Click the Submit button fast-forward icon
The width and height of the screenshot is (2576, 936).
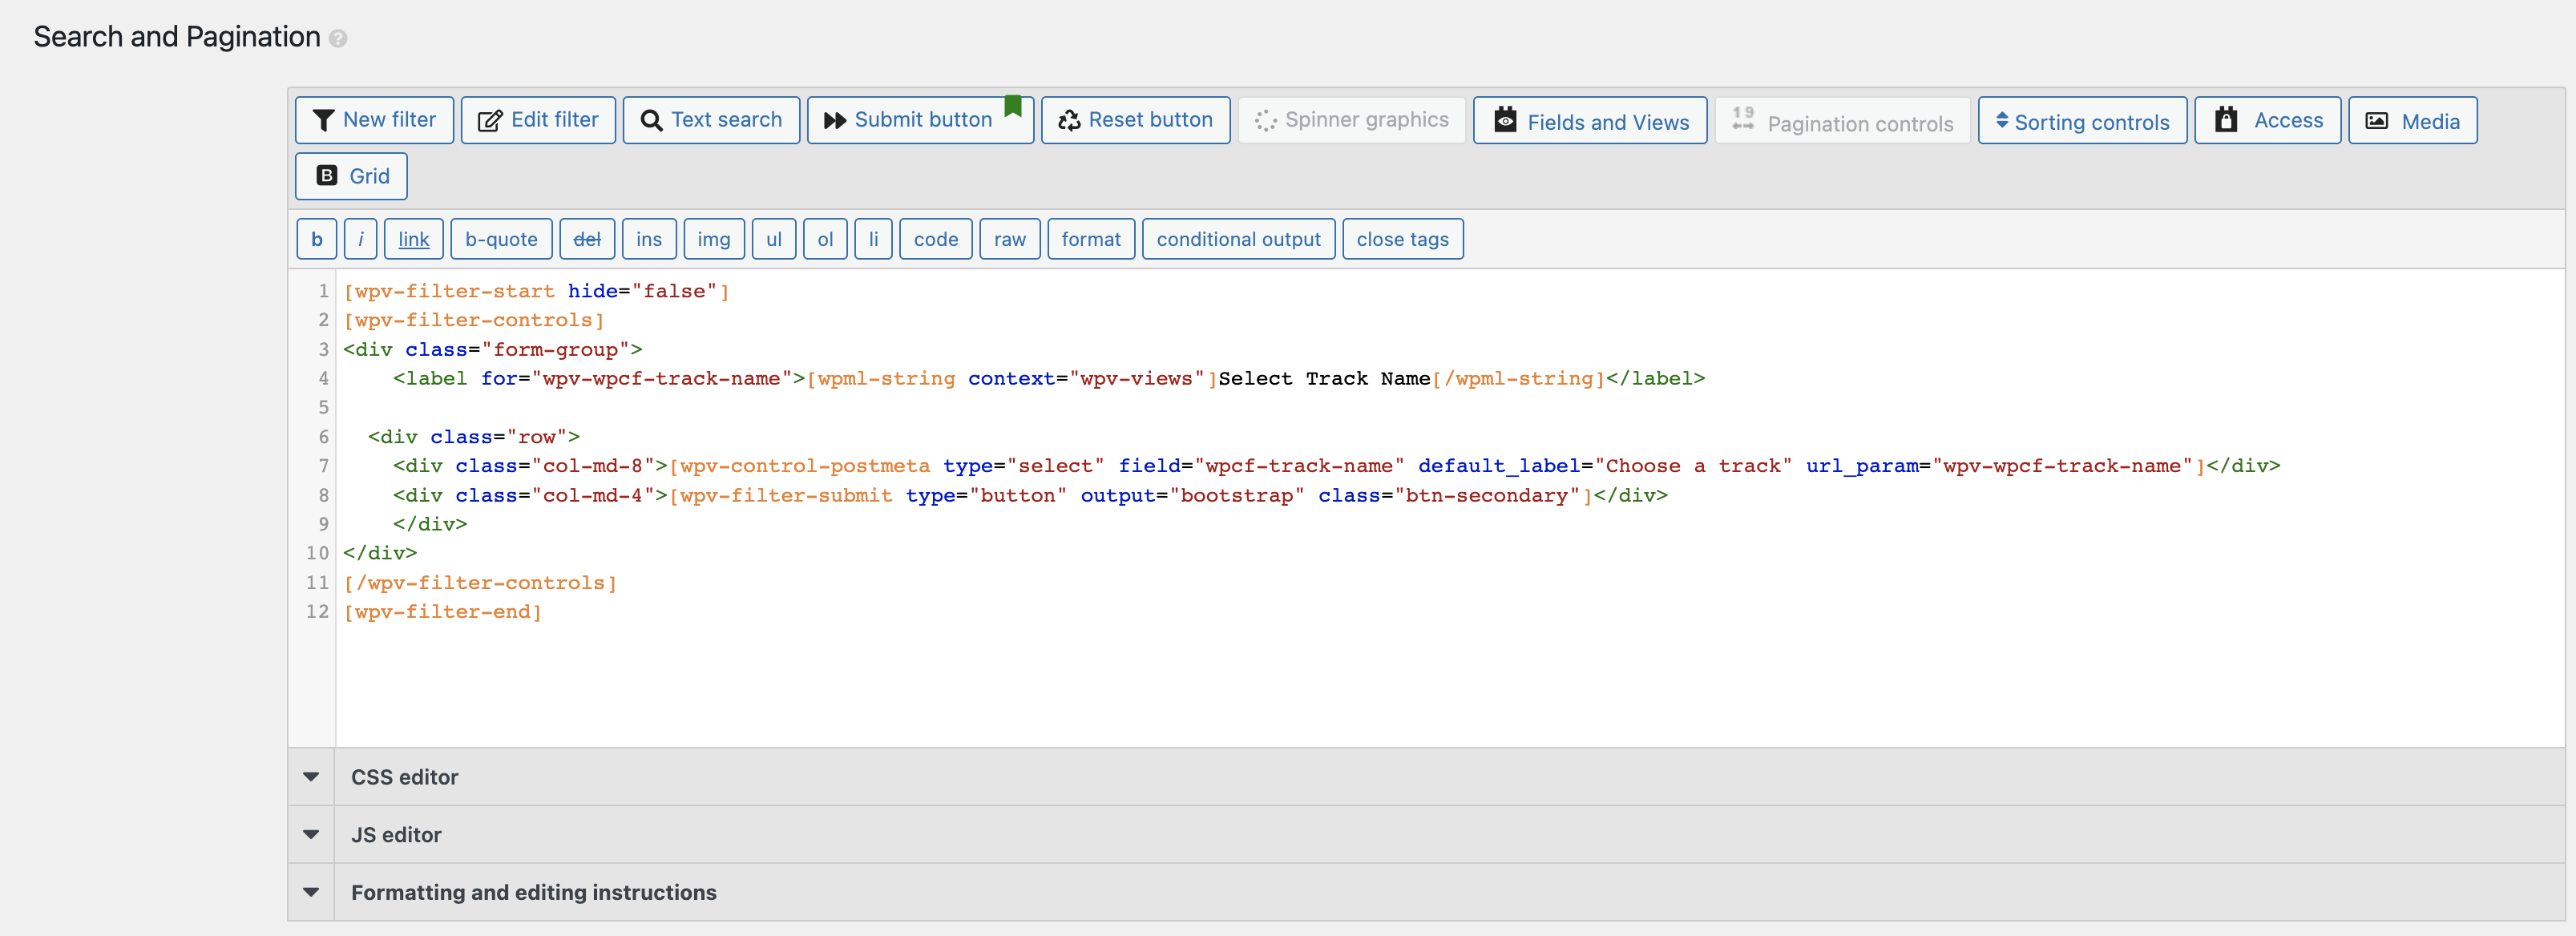tap(835, 121)
